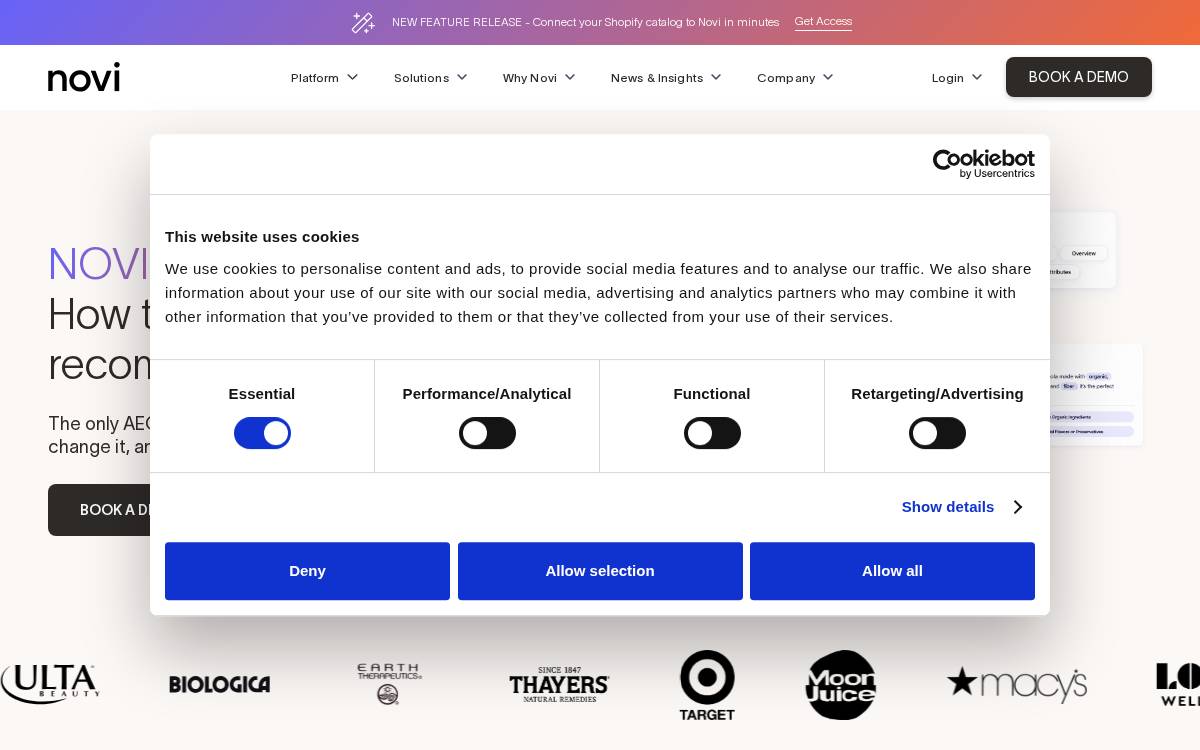Viewport: 1200px width, 750px height.
Task: Click Allow selection button
Action: coord(600,571)
